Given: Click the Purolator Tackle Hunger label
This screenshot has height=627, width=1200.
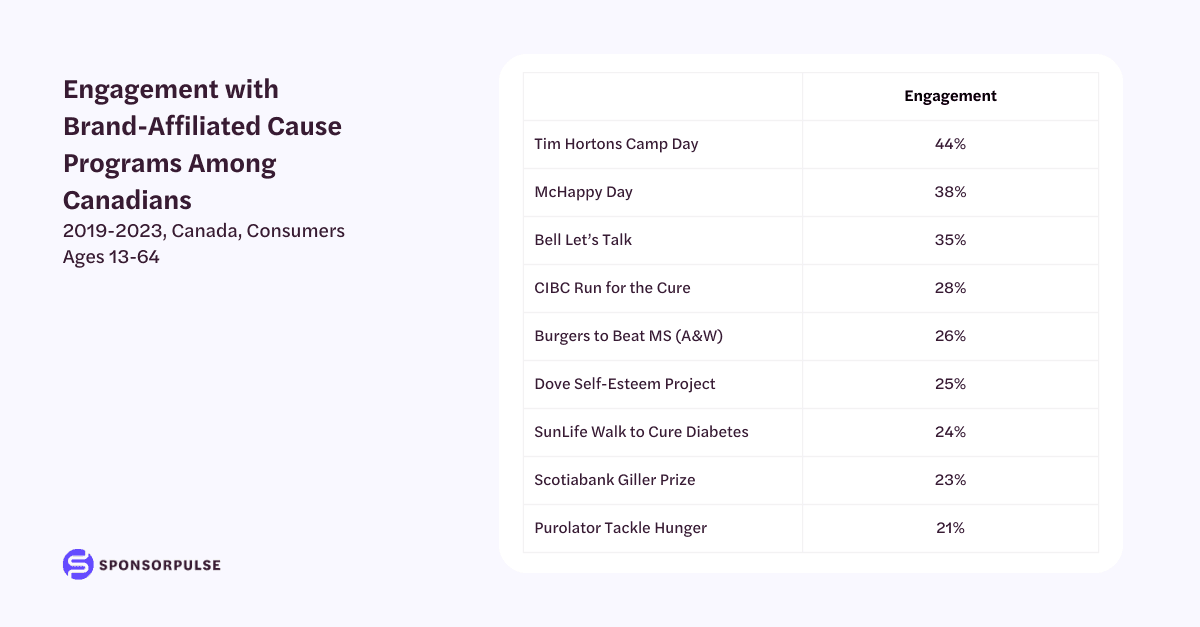Looking at the screenshot, I should 620,528.
